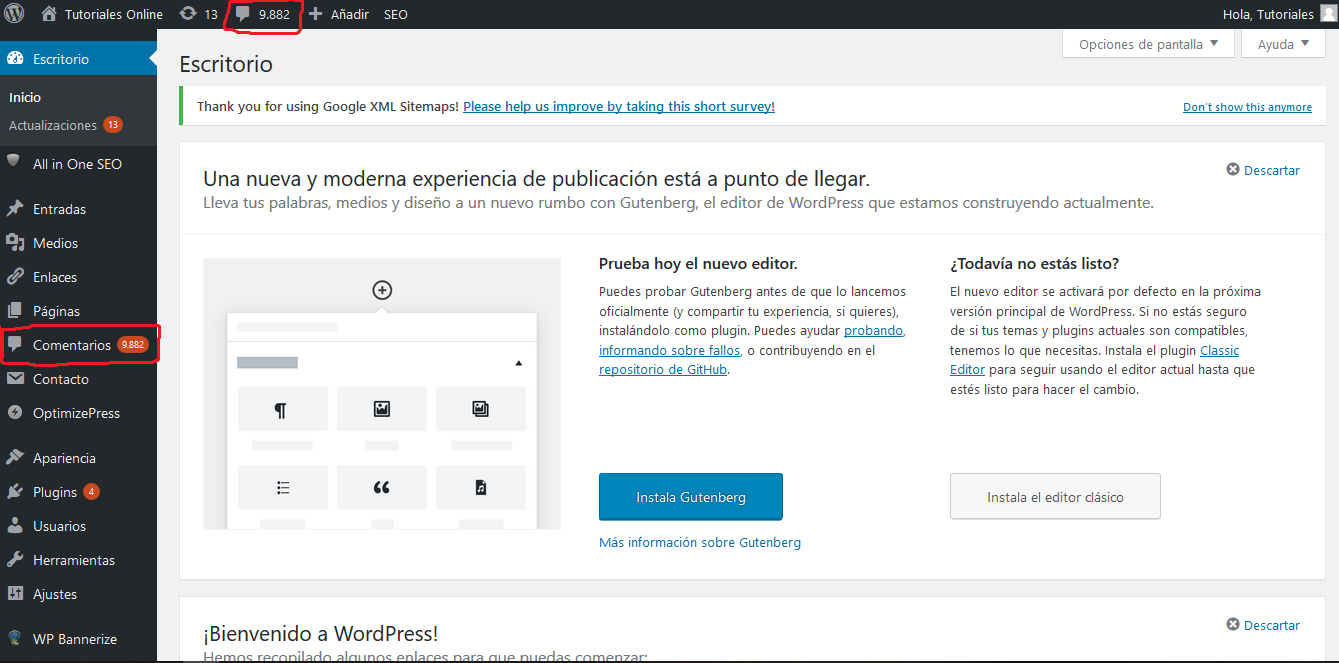Click Don't show this anymore link
The image size is (1339, 663).
click(x=1247, y=107)
